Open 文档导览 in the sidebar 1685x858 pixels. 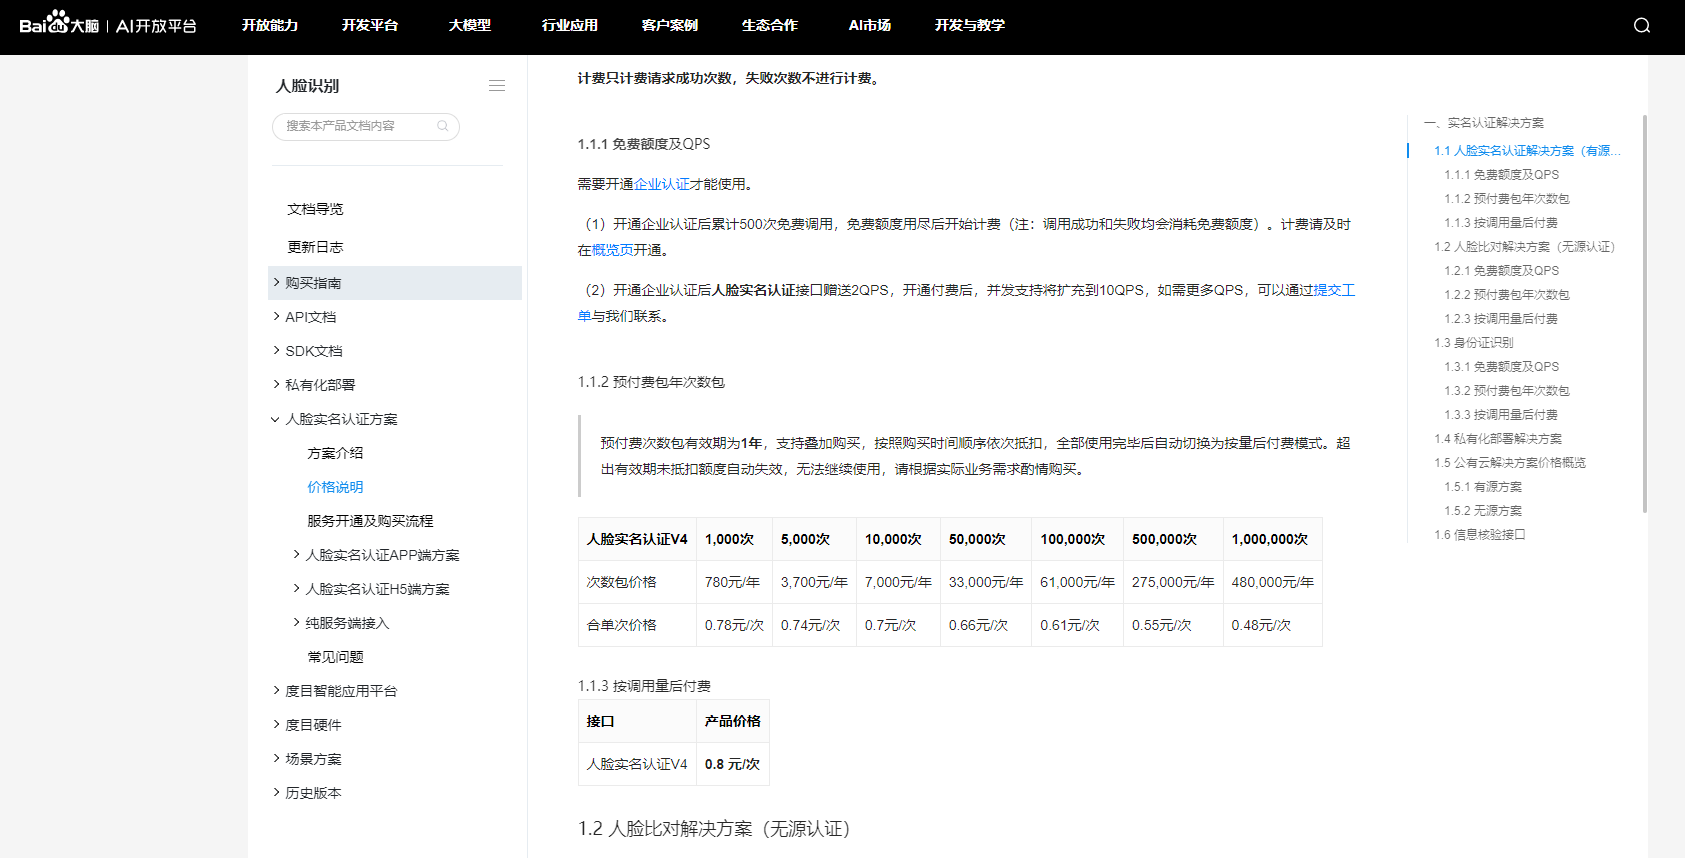point(315,209)
